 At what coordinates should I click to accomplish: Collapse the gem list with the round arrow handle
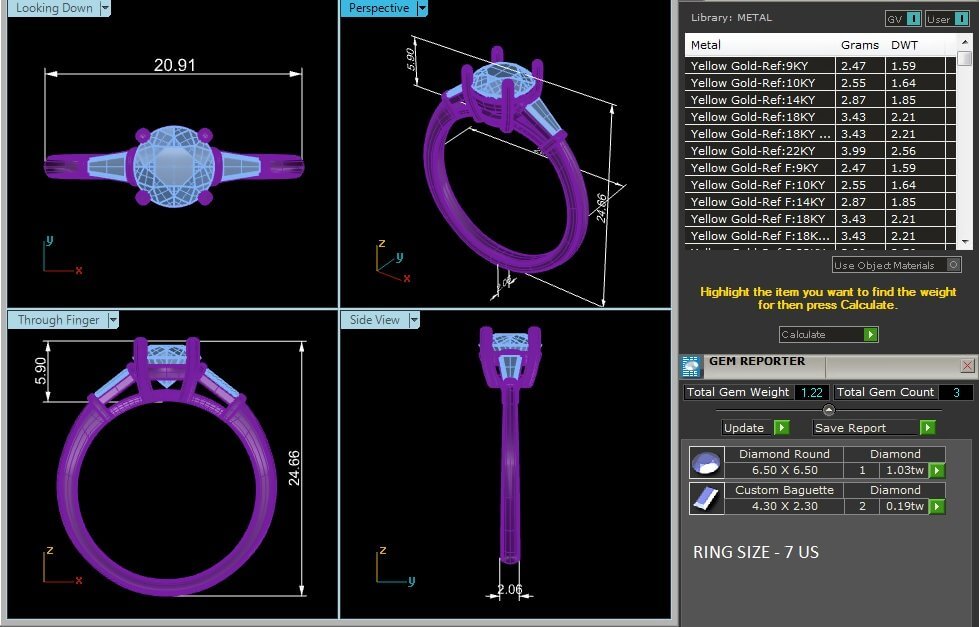pyautogui.click(x=829, y=410)
